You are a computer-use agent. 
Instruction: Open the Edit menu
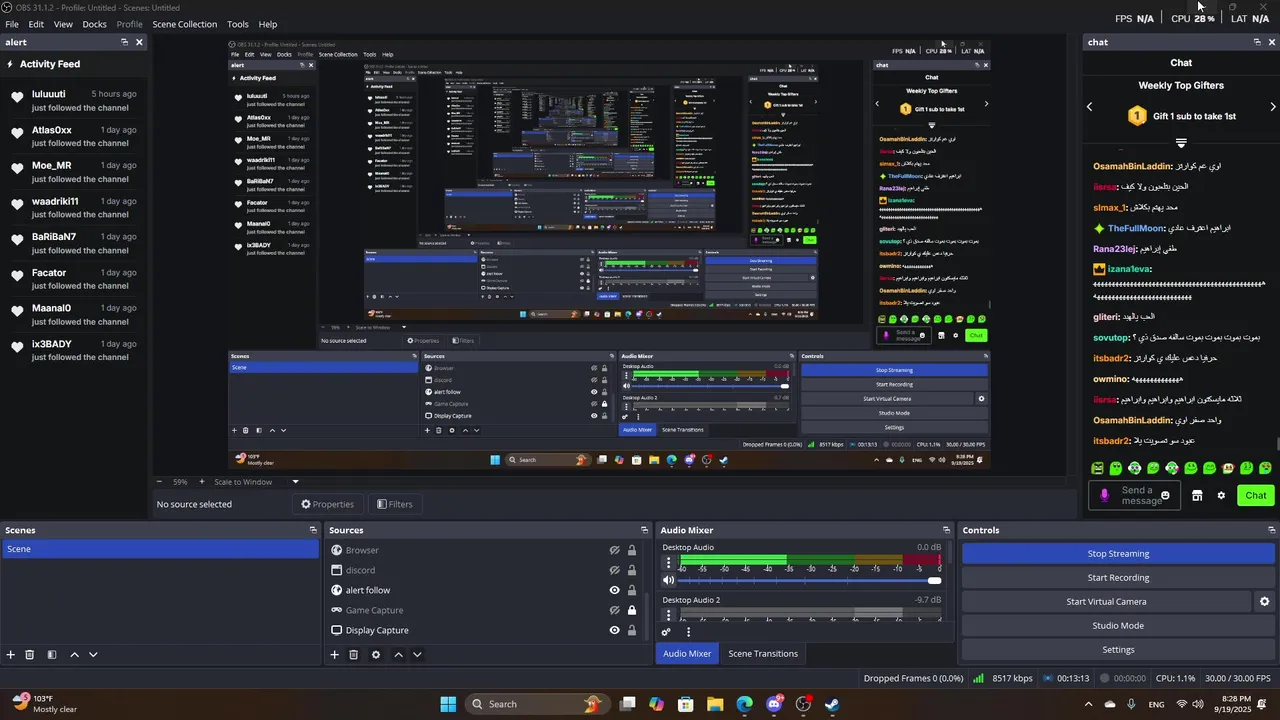click(x=36, y=24)
